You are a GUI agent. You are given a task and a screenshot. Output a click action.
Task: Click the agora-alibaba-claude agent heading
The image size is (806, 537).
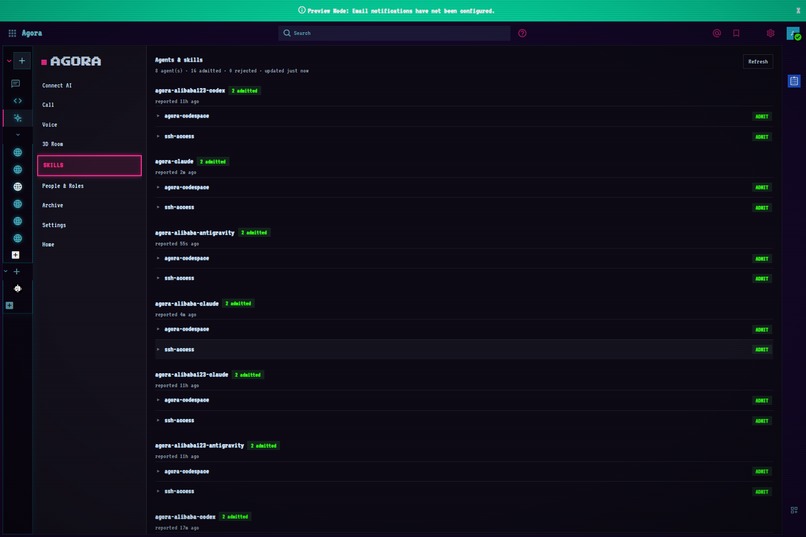tap(187, 303)
